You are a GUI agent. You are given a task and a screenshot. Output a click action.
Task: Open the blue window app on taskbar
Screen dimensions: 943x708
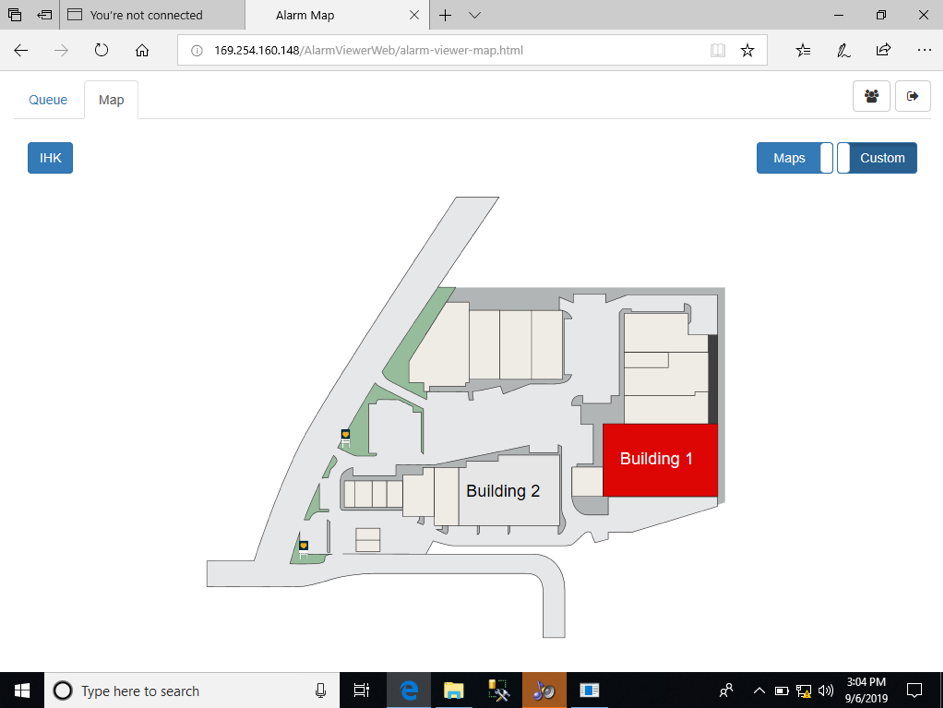point(589,691)
